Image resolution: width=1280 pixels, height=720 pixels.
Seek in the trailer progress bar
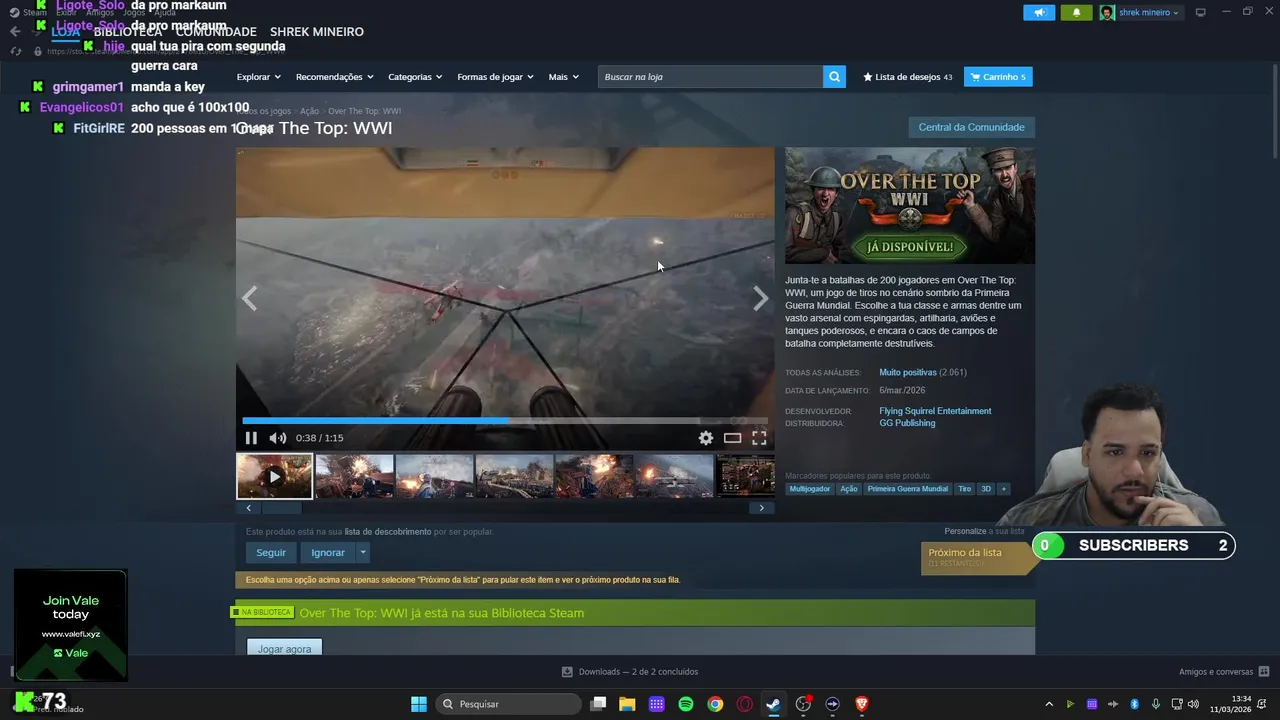tap(505, 421)
